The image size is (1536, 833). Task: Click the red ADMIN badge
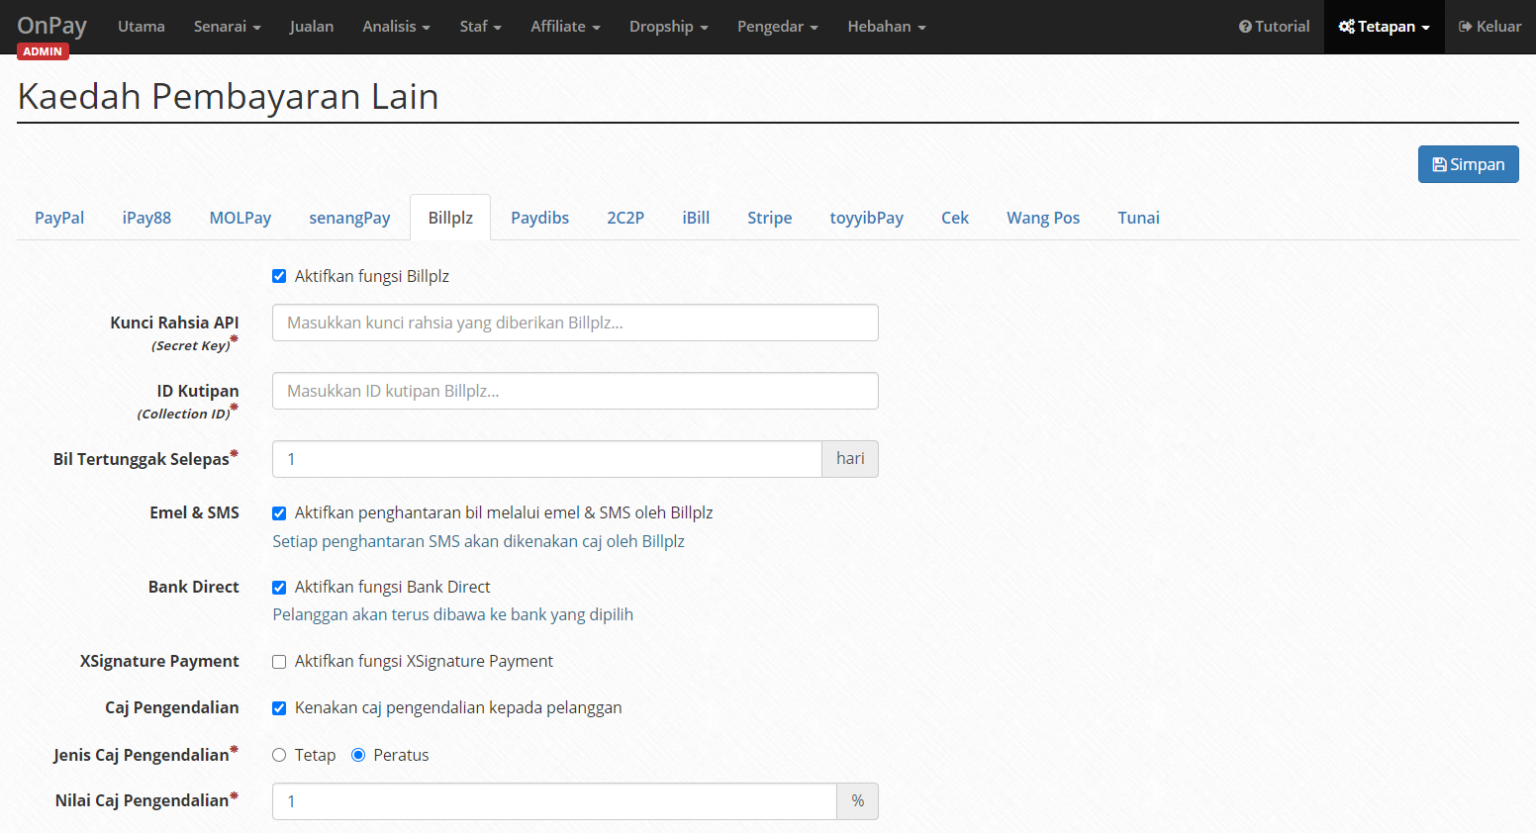click(42, 50)
